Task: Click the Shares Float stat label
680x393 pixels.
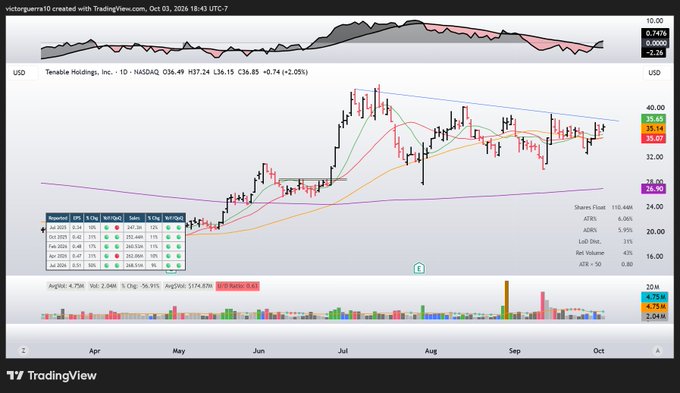Action: [590, 207]
